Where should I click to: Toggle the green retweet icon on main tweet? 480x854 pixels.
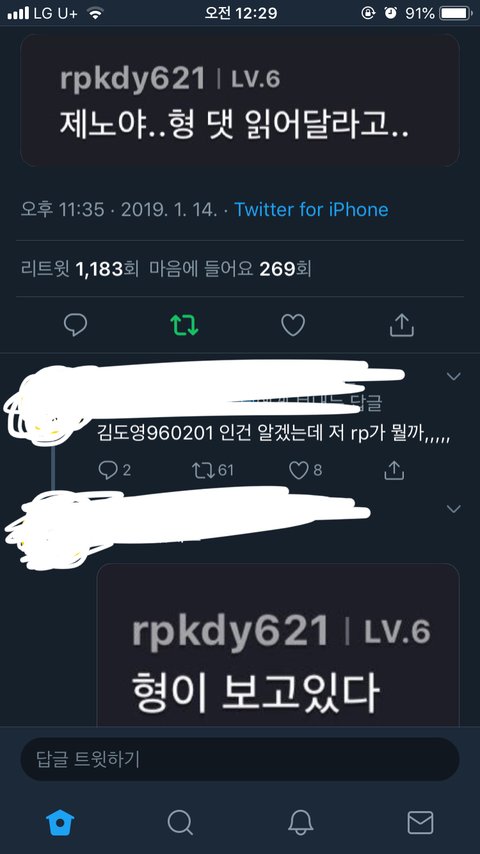[184, 325]
